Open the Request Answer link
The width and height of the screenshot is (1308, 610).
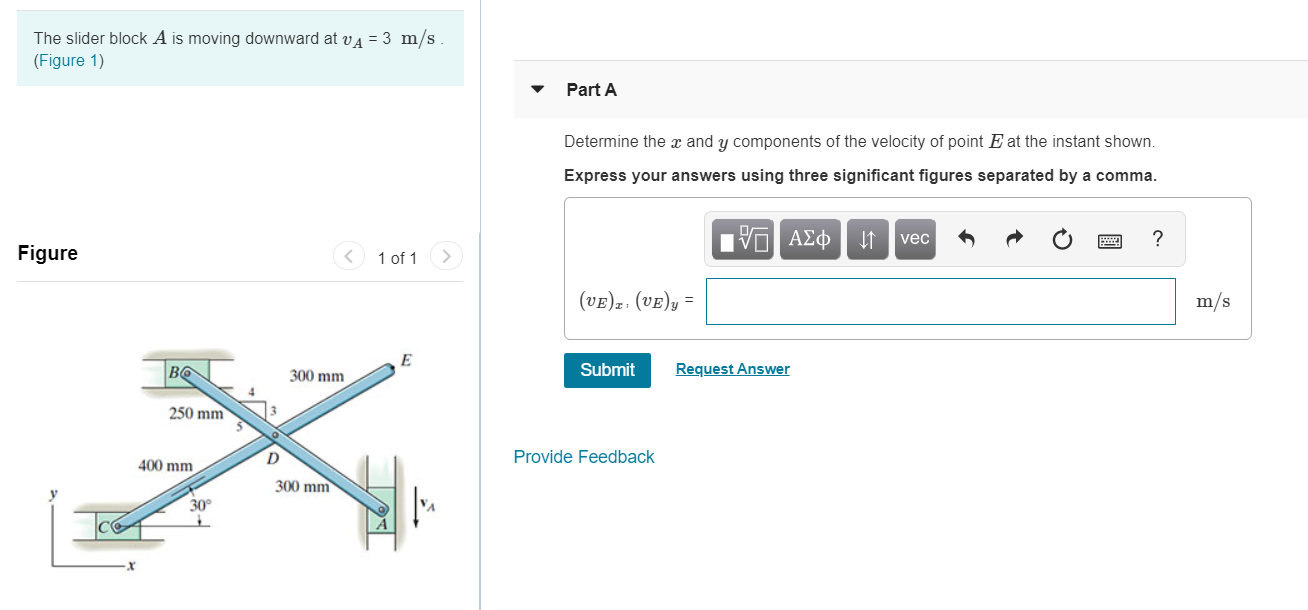732,368
